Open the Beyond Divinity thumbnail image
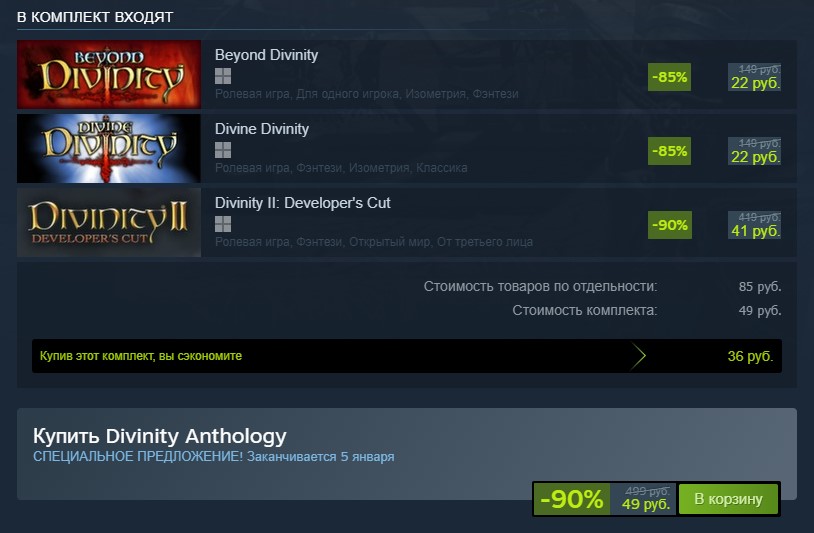The image size is (814, 533). coord(109,74)
